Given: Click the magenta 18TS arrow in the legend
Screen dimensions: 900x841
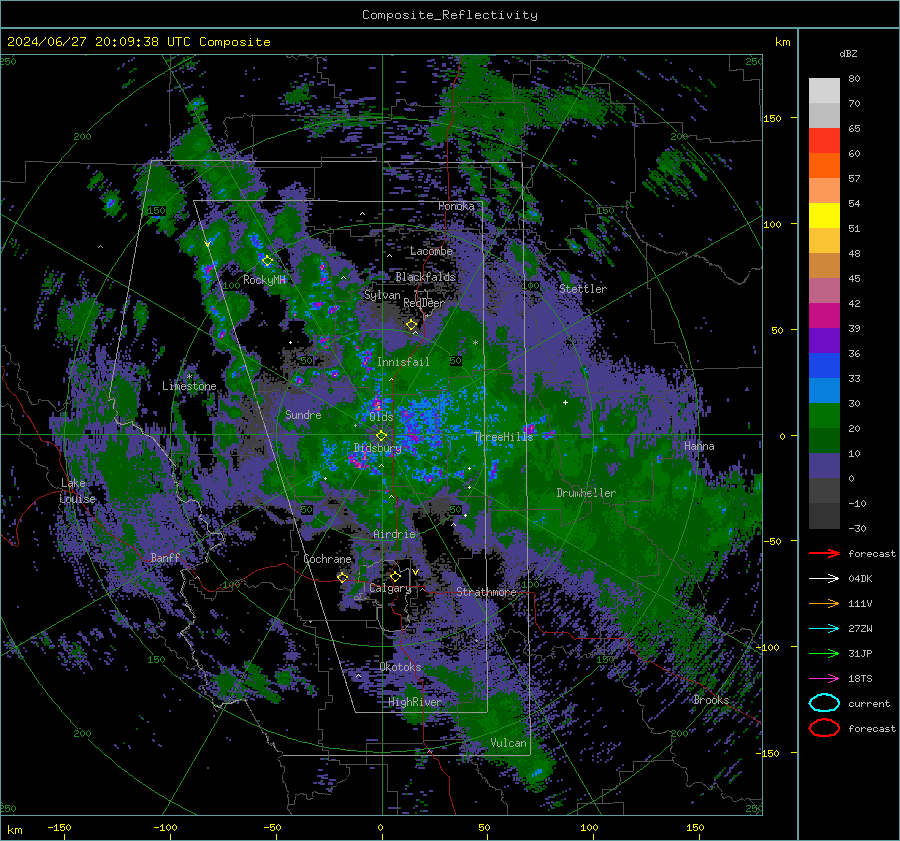Looking at the screenshot, I should [x=824, y=679].
